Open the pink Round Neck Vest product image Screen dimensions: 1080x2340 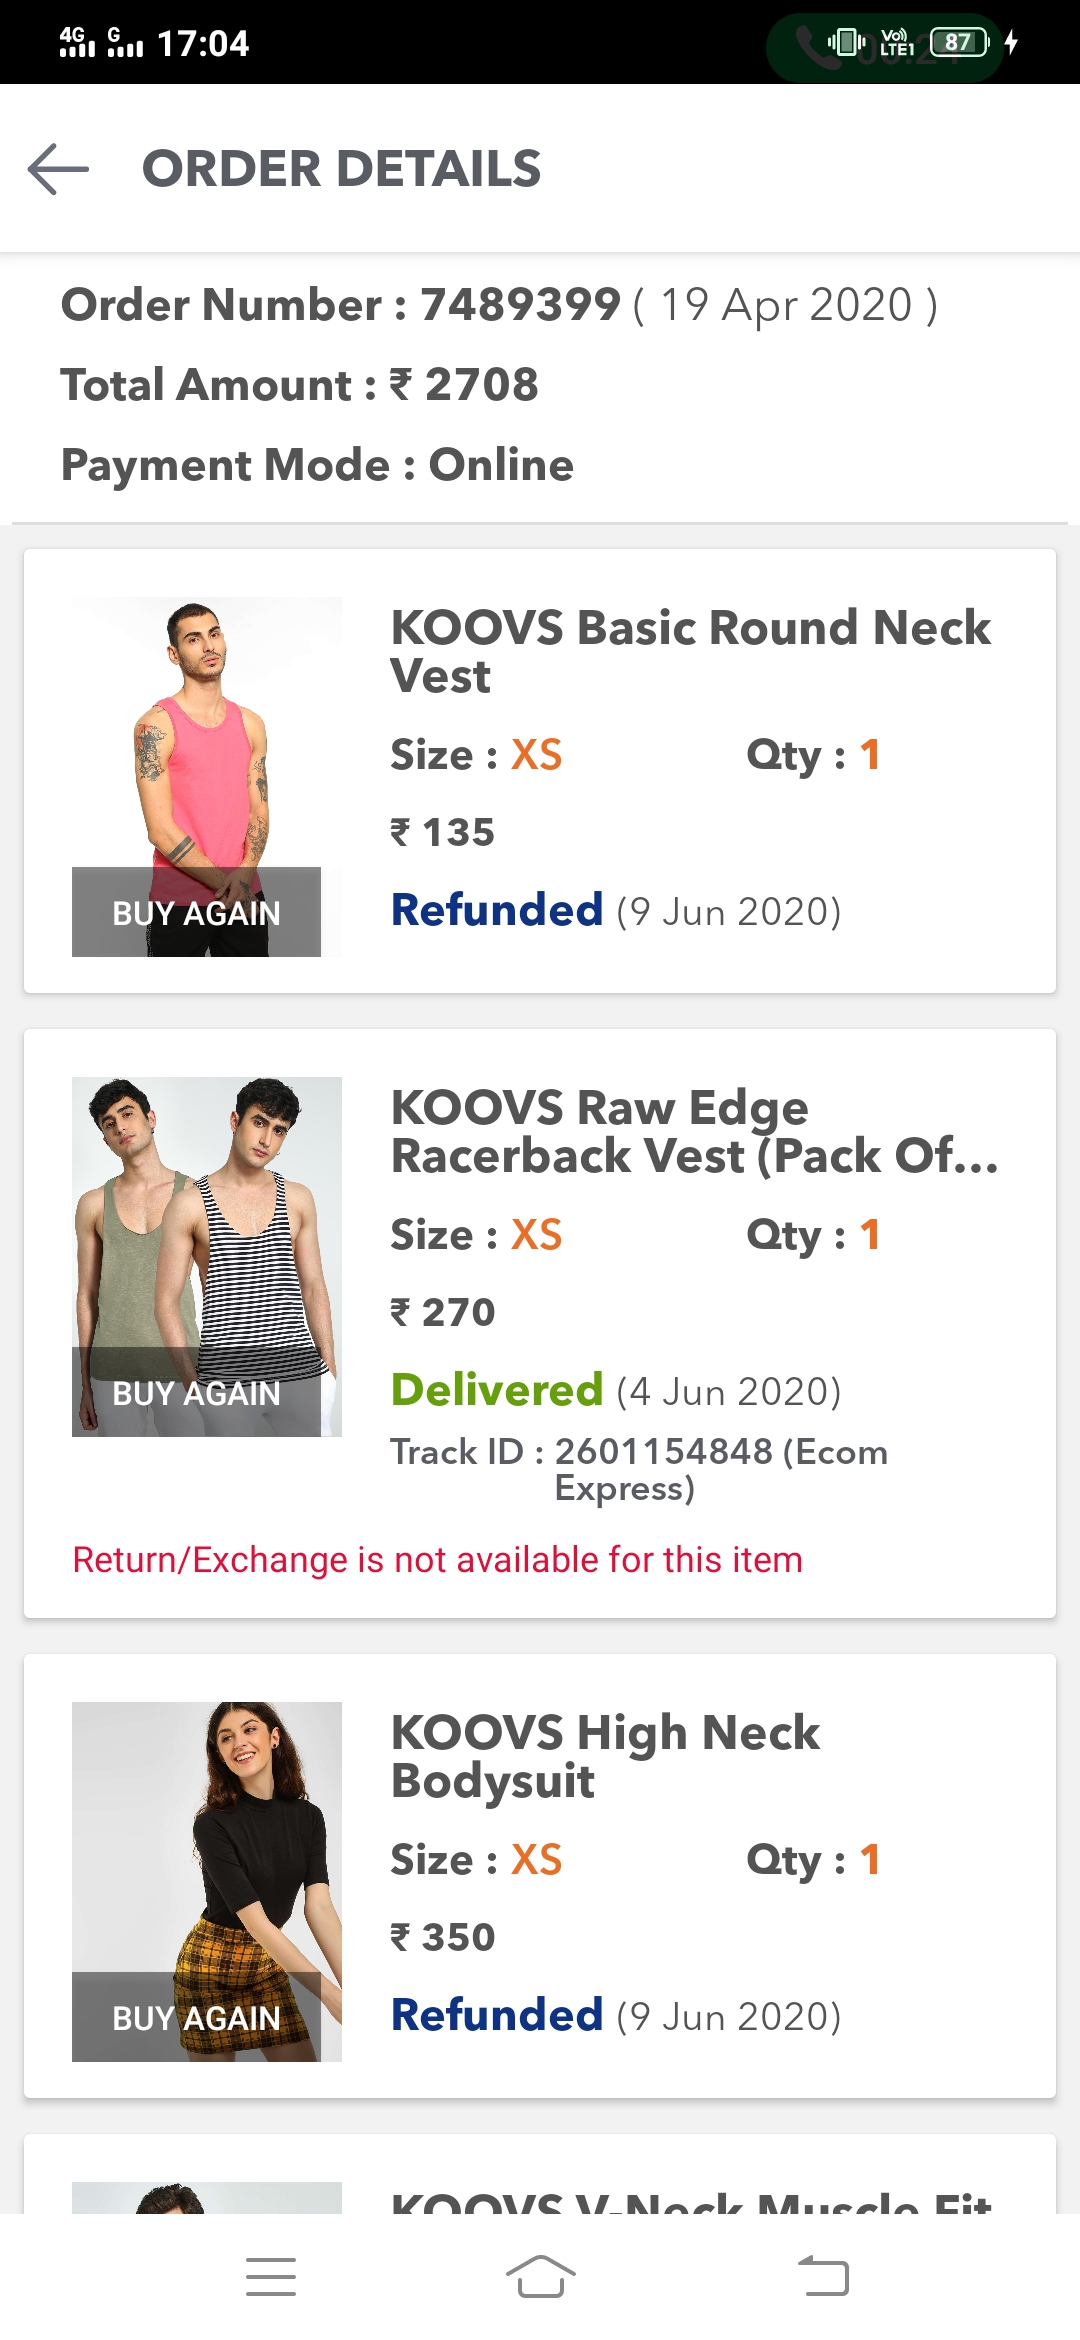pos(207,740)
